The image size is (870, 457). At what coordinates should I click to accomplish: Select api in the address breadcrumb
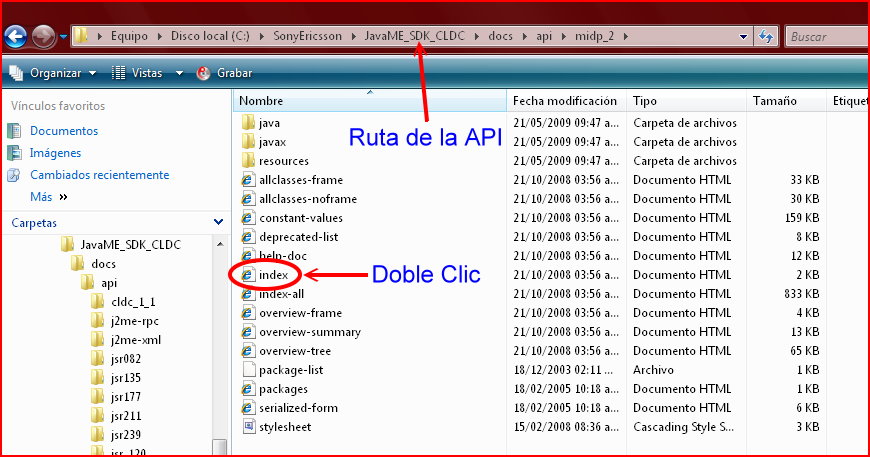click(x=544, y=36)
